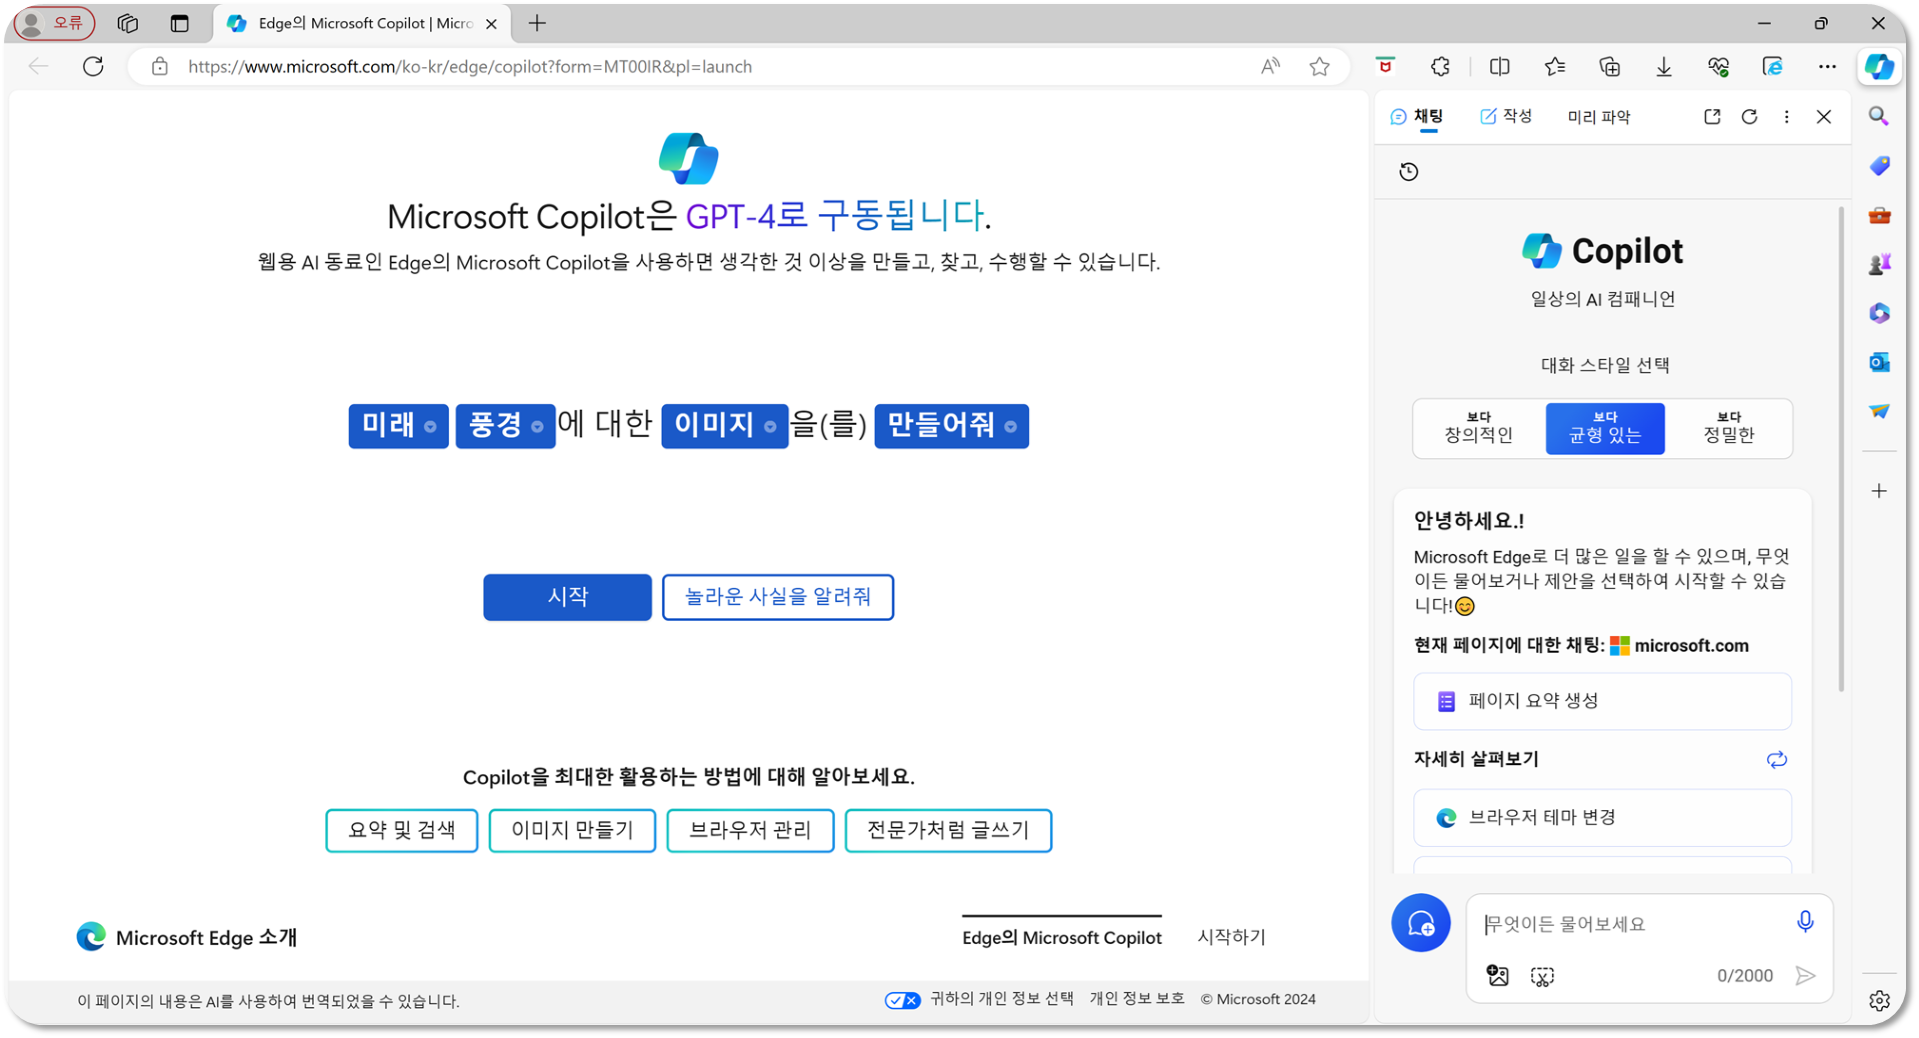
Task: Open Copilot chat history clock icon
Action: coord(1409,172)
